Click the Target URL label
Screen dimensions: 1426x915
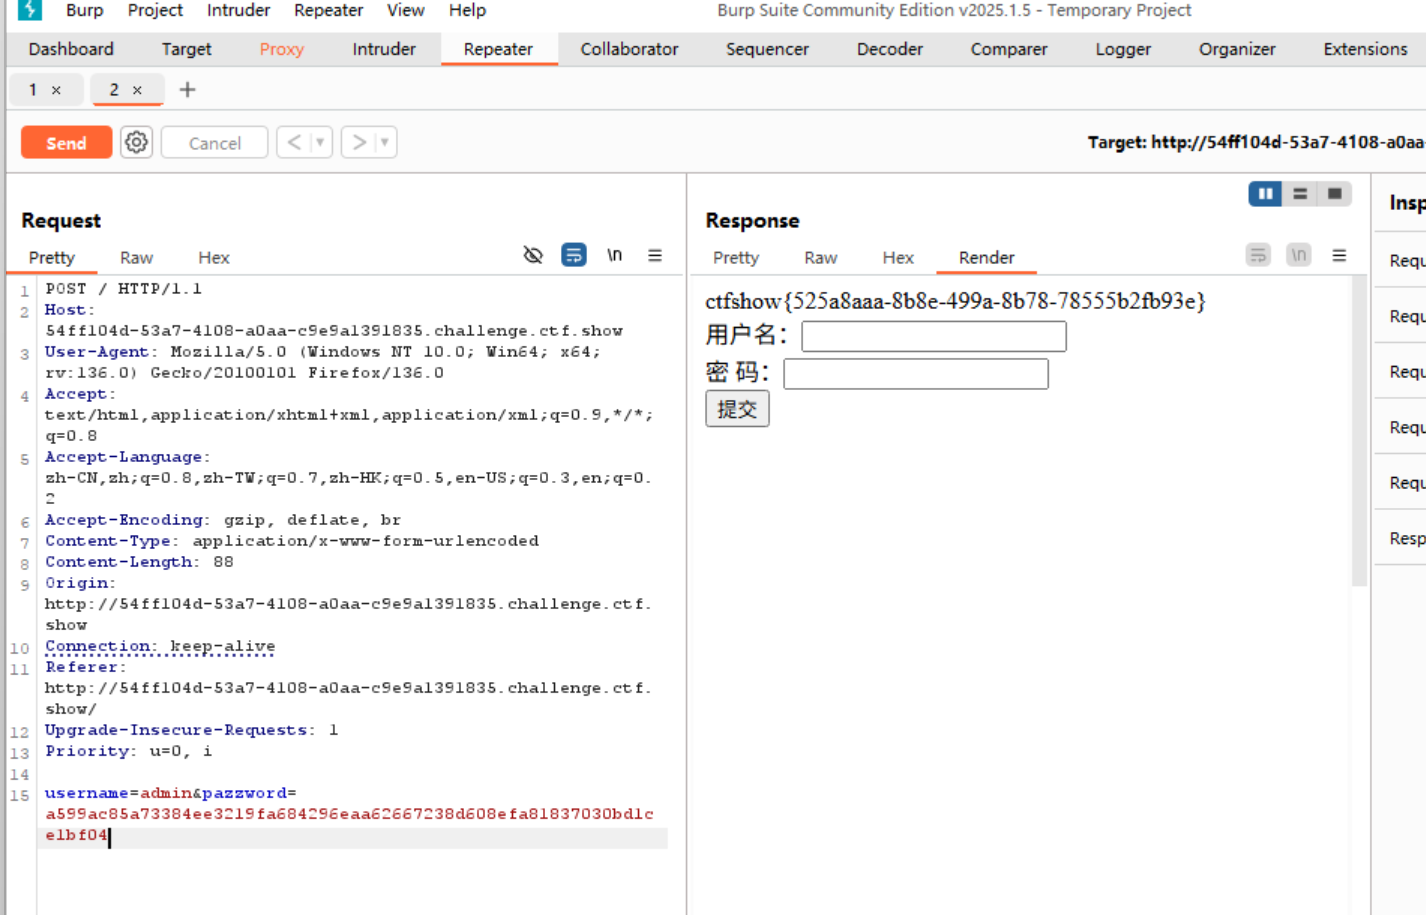point(1256,142)
